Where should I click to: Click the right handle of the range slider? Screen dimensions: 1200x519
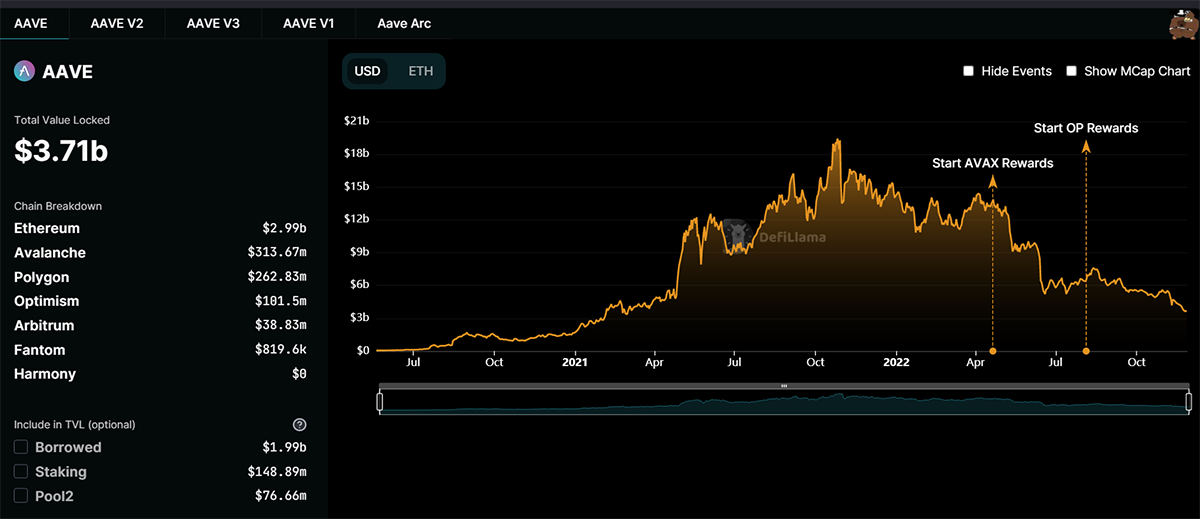(1188, 401)
